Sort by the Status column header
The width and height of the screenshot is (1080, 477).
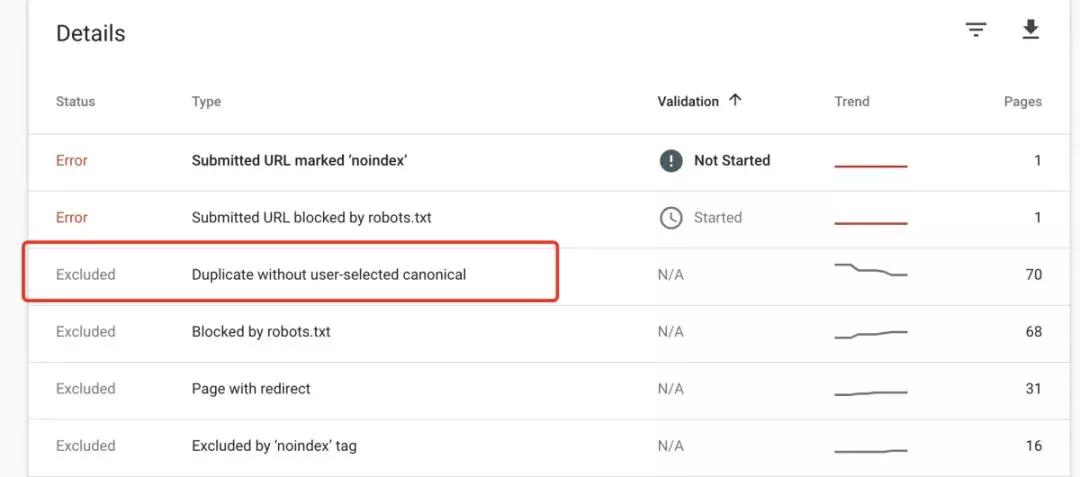pyautogui.click(x=75, y=101)
